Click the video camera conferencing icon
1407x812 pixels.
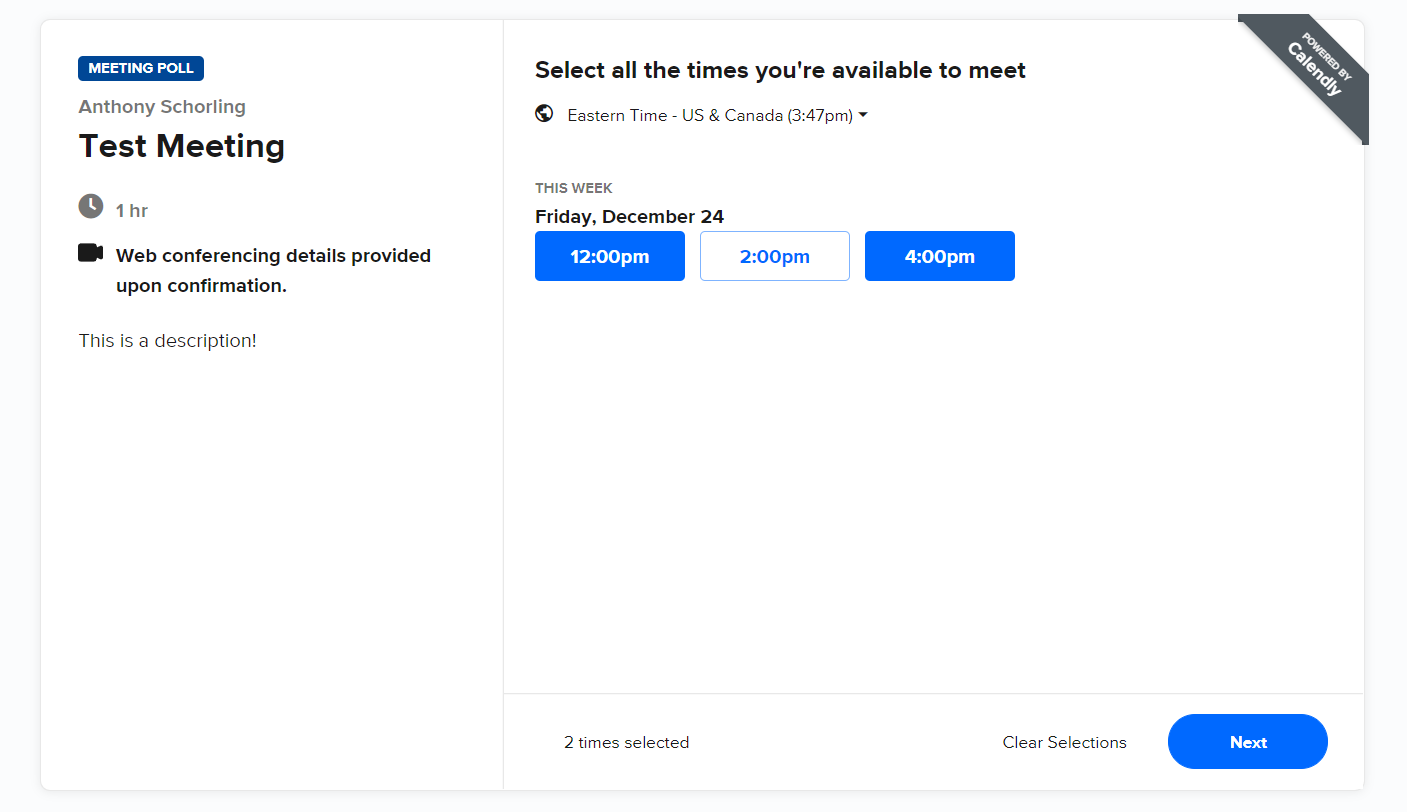click(x=91, y=253)
